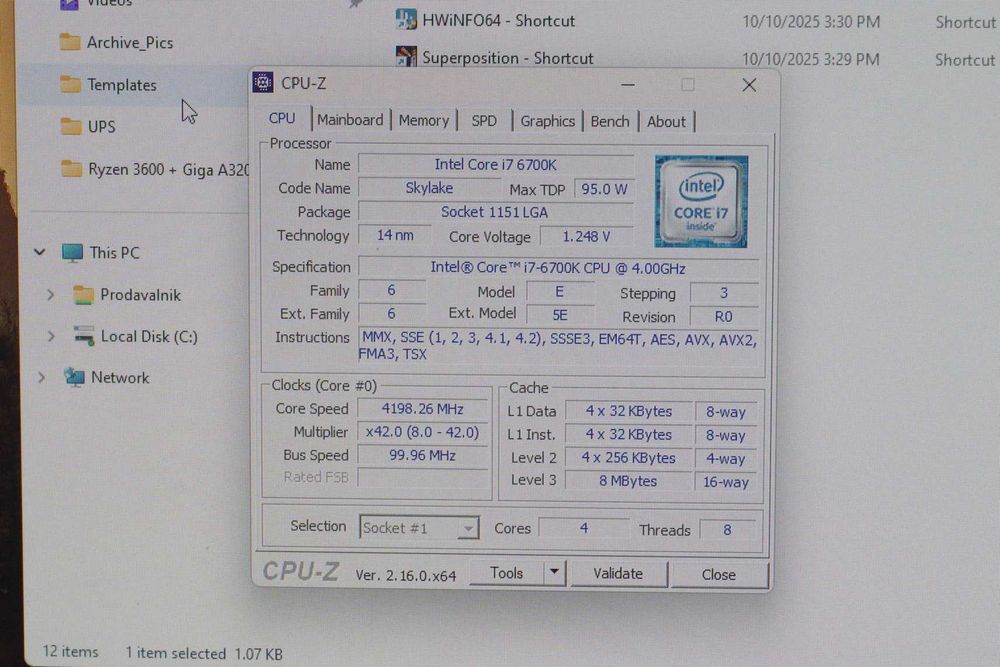Select the Superposition - Shortcut file name
The image size is (1000, 667).
(x=508, y=58)
